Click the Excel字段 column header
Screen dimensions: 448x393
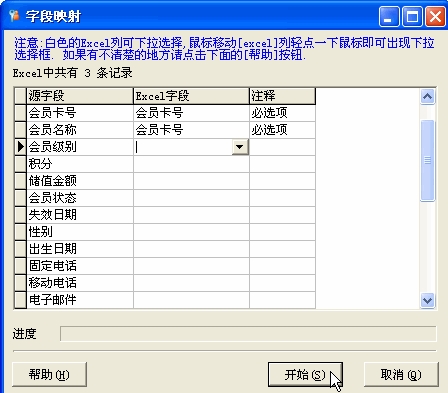click(191, 96)
